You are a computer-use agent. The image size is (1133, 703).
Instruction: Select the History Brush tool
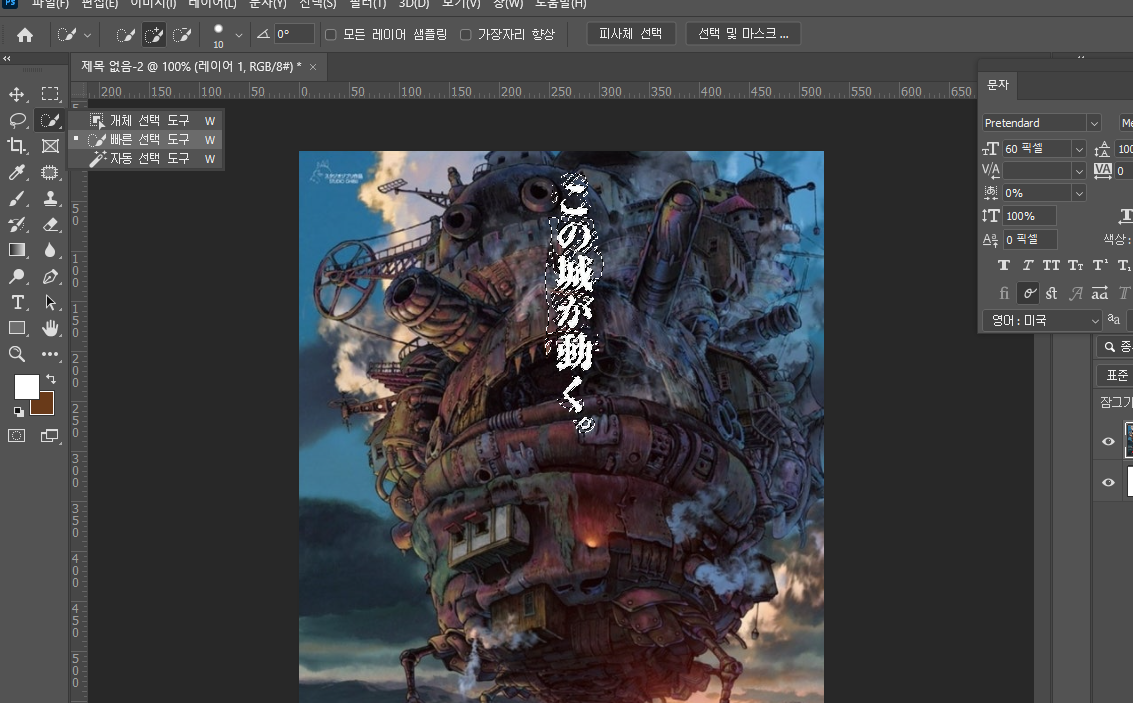click(17, 224)
